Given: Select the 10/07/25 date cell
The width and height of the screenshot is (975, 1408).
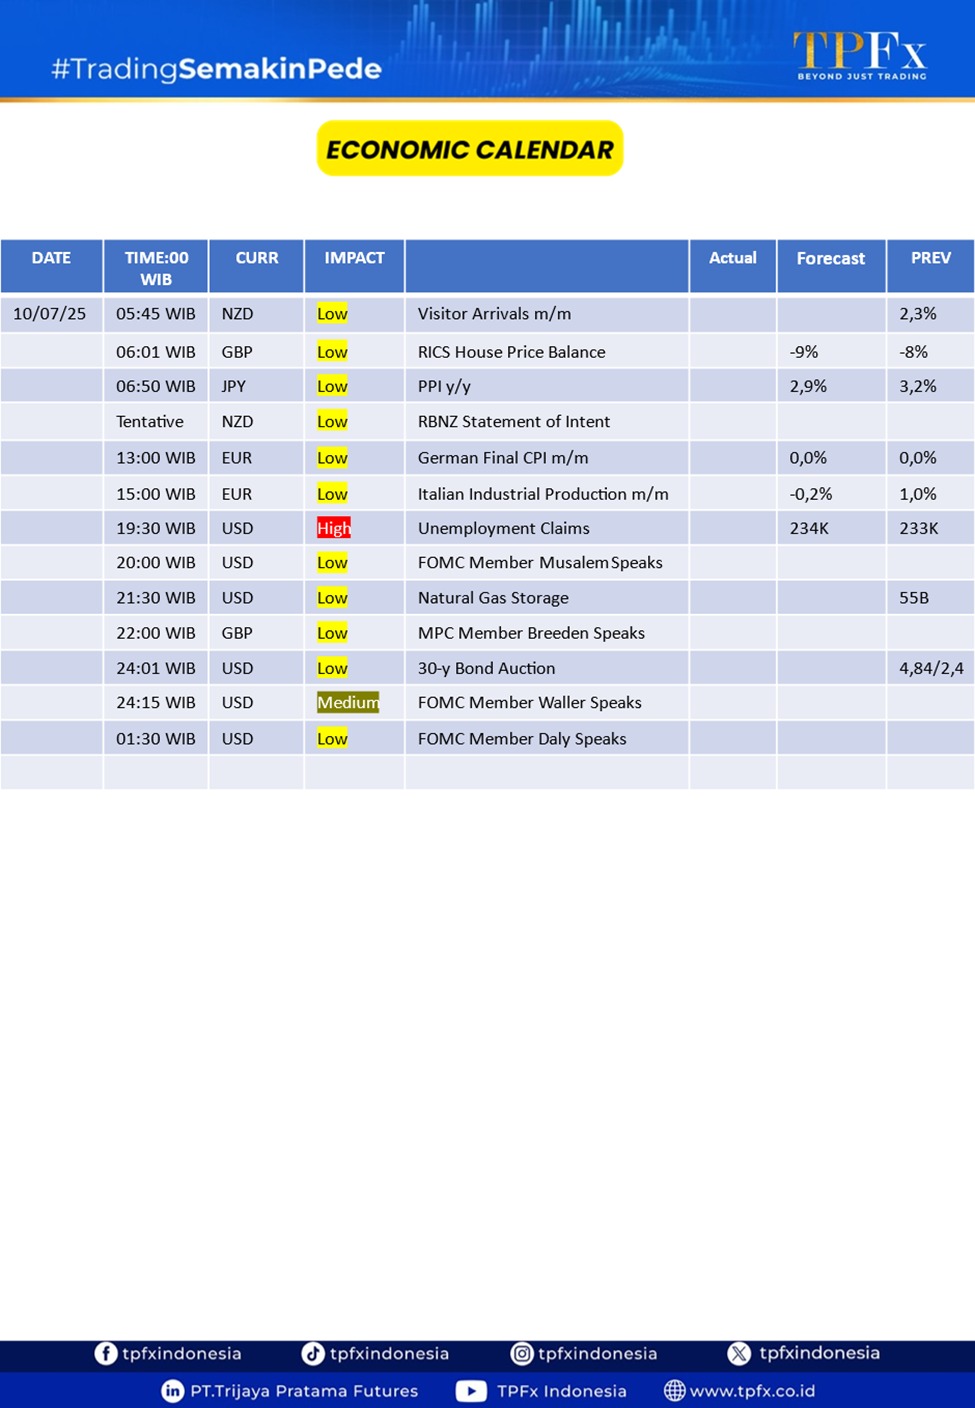Looking at the screenshot, I should [x=50, y=314].
